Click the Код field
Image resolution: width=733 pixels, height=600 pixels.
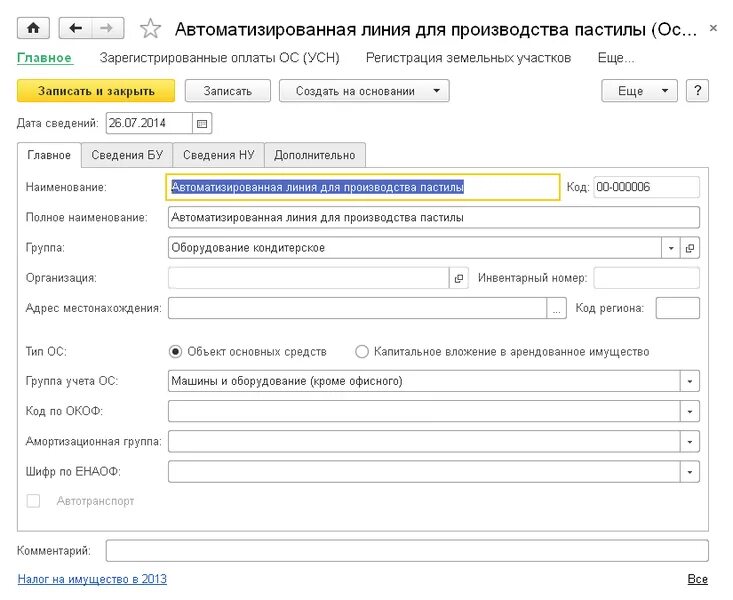tap(647, 187)
